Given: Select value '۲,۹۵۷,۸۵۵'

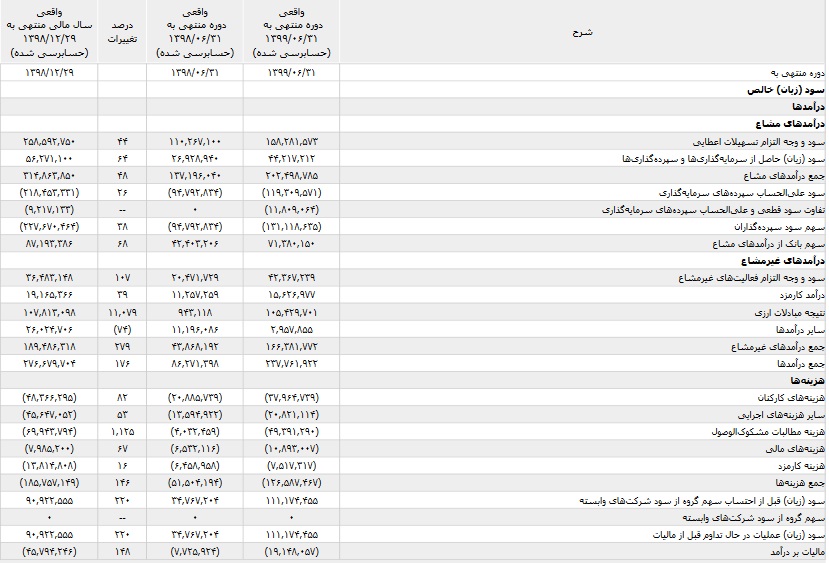Looking at the screenshot, I should 291,329.
